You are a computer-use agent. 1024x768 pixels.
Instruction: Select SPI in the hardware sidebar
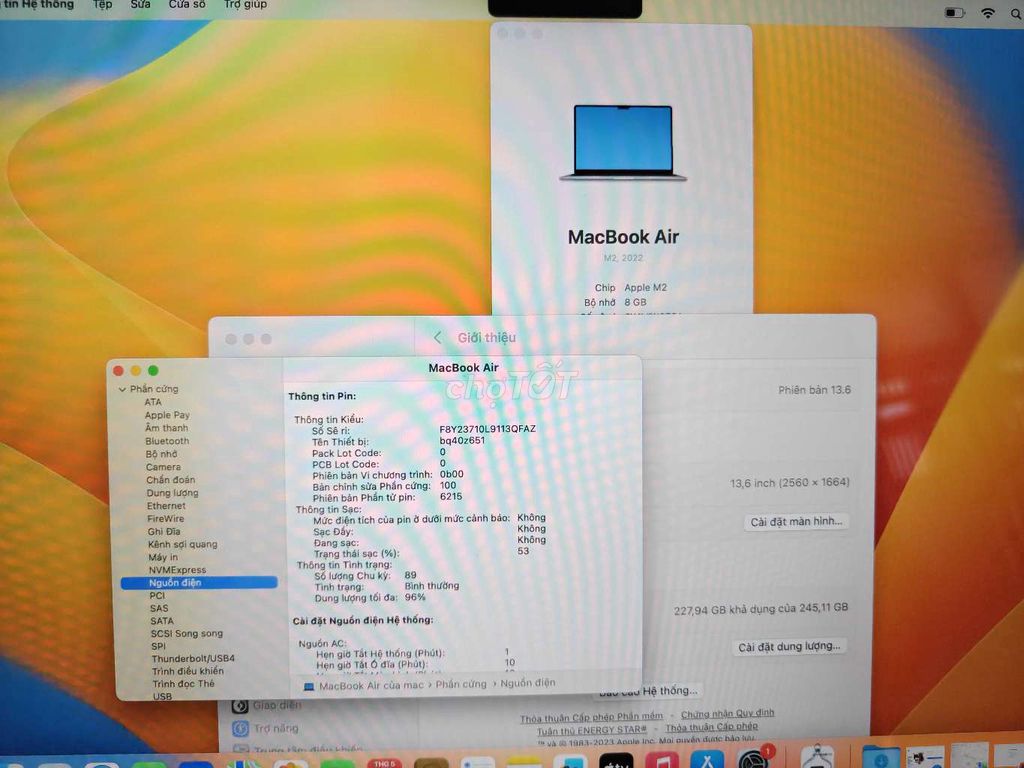click(x=158, y=647)
